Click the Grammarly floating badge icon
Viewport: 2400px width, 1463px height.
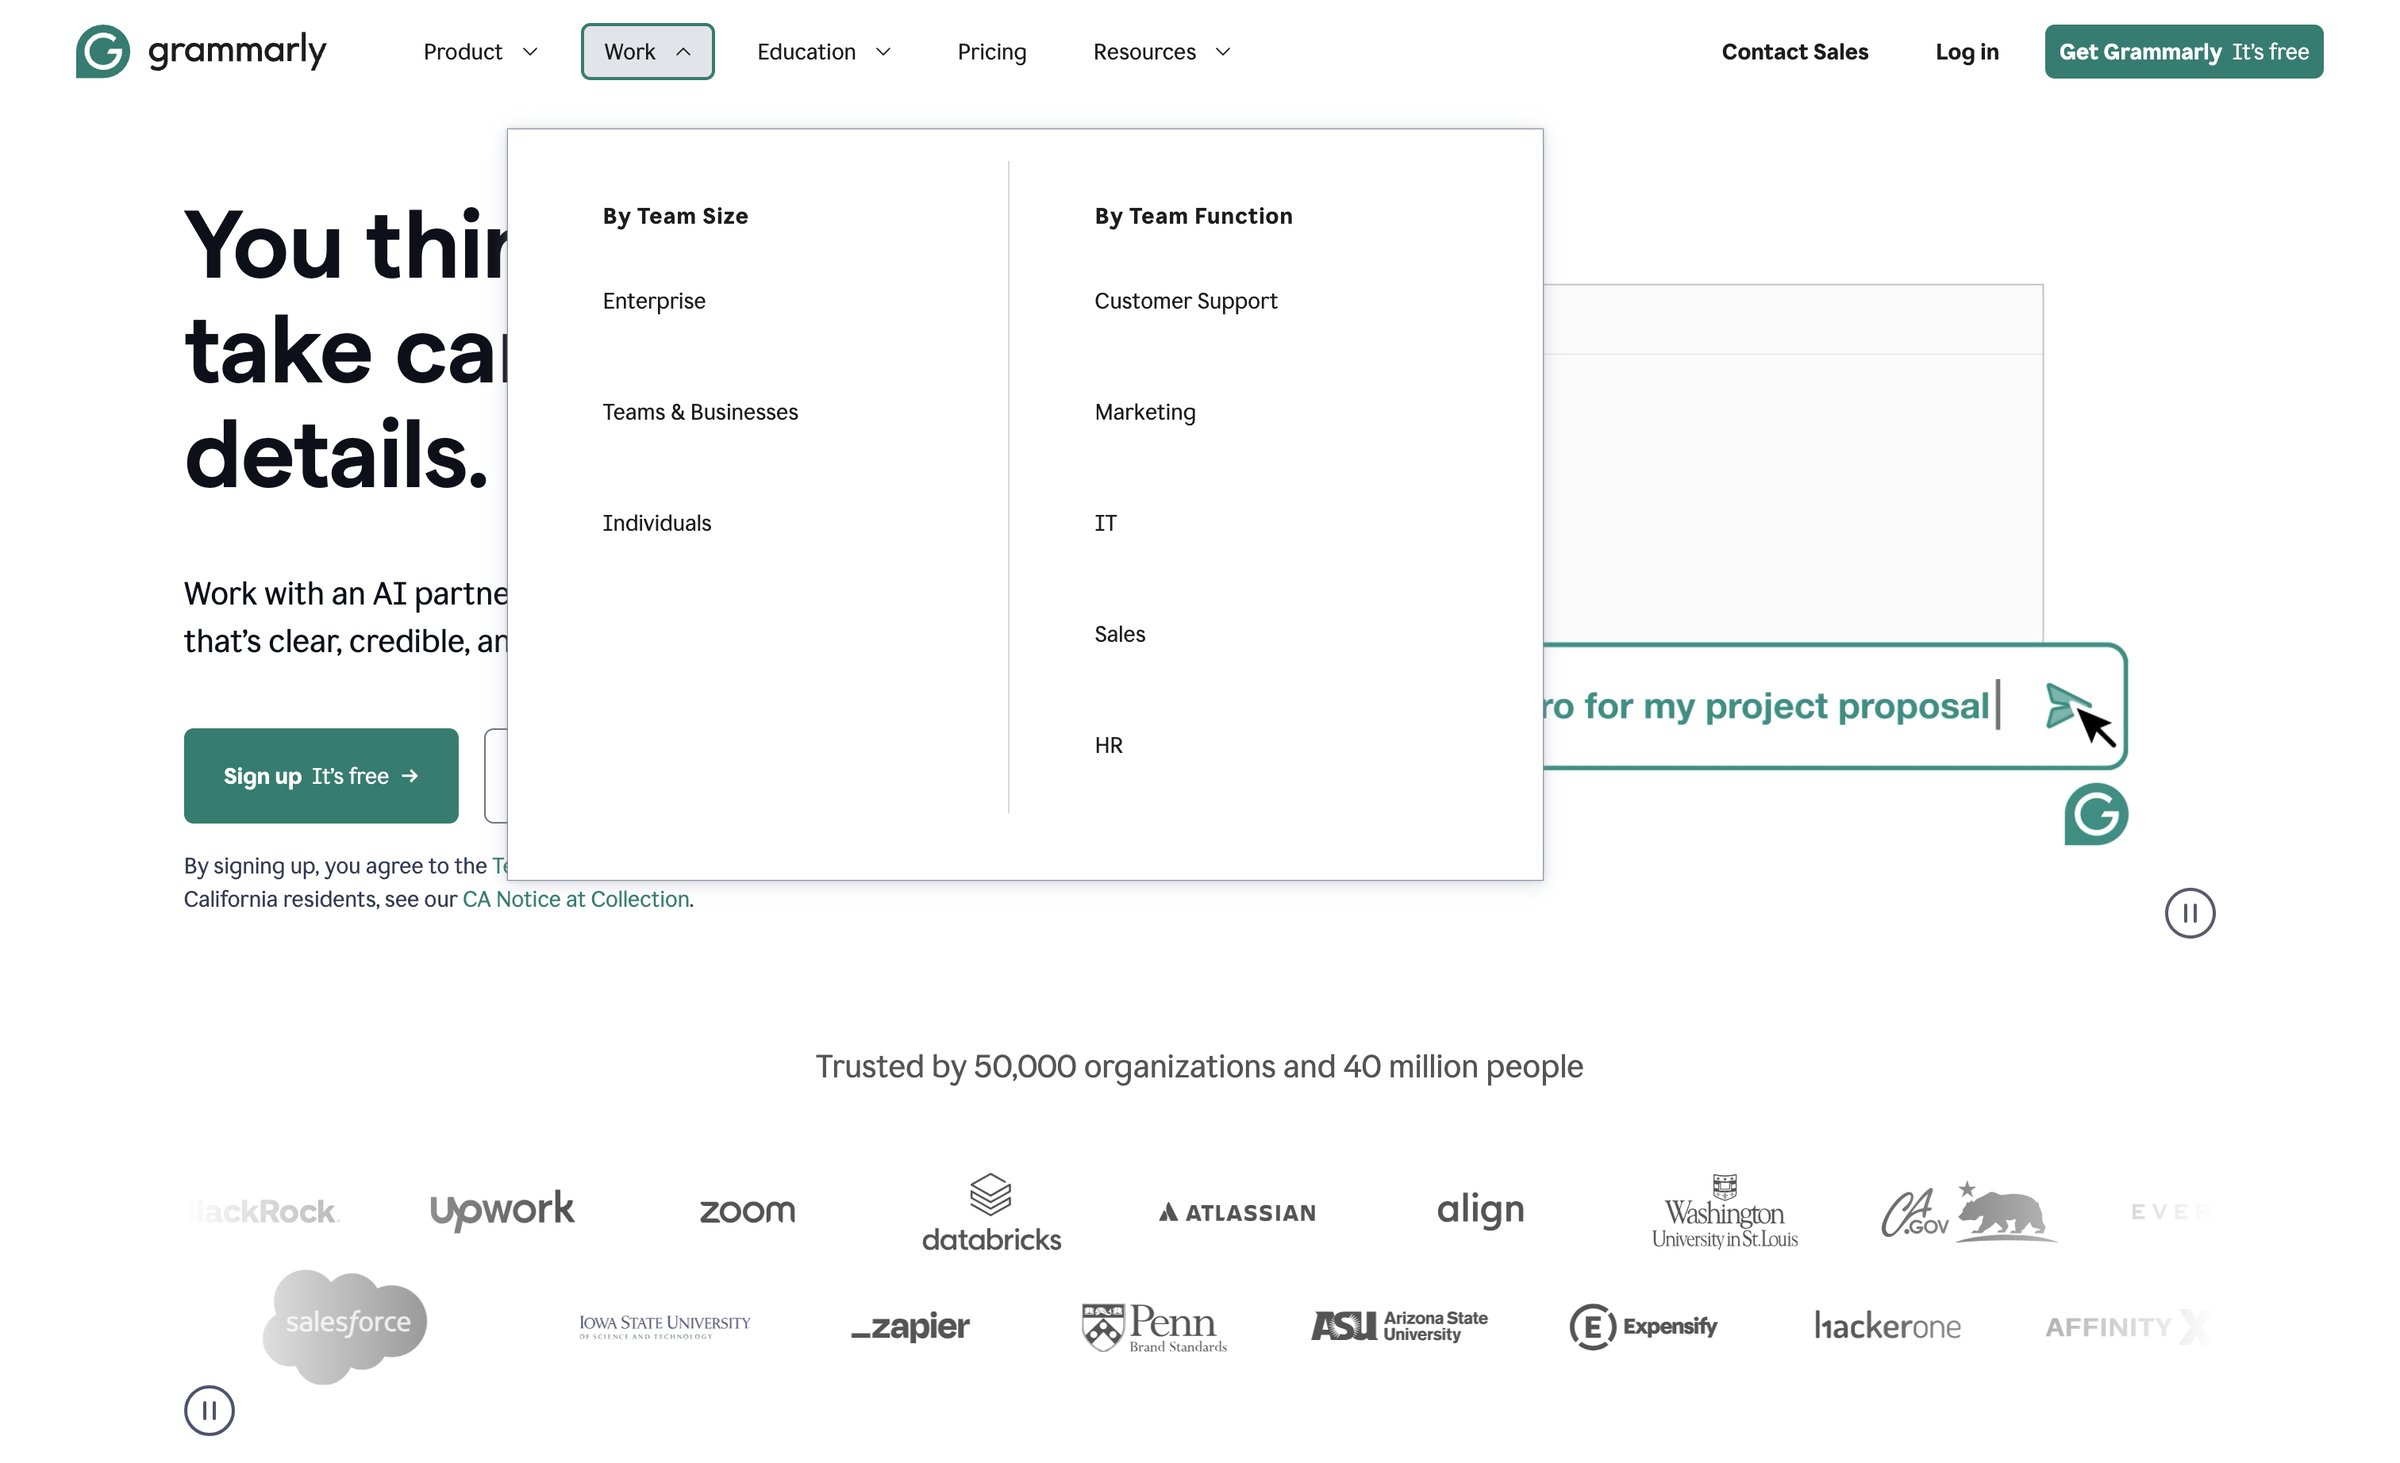(2095, 814)
